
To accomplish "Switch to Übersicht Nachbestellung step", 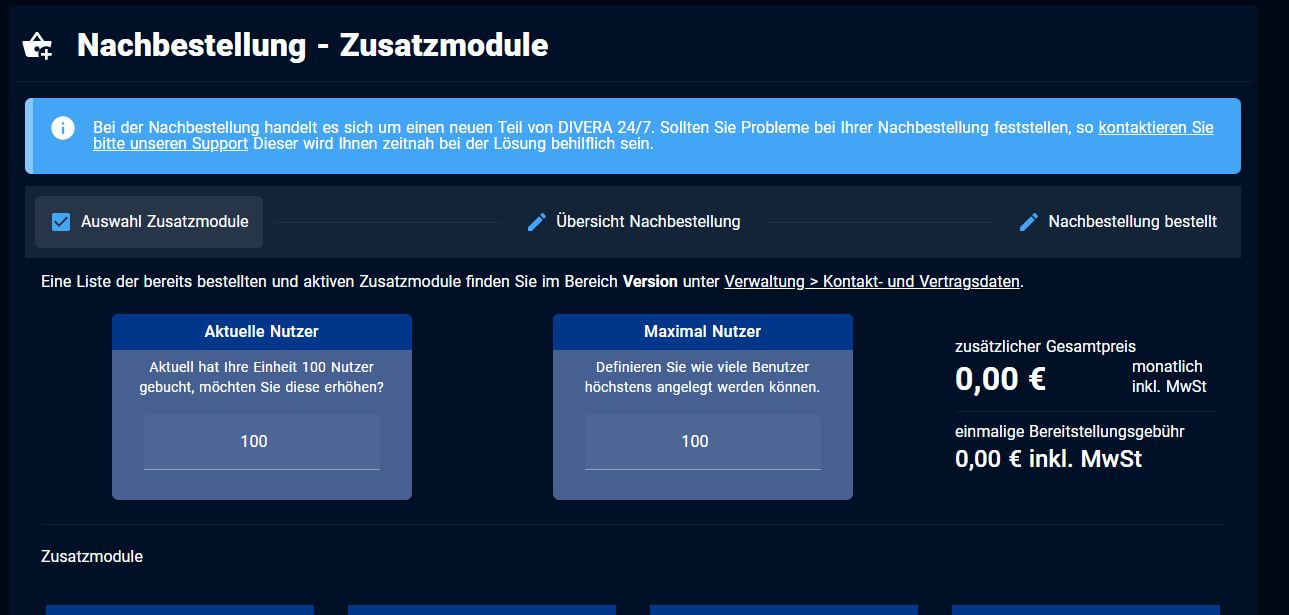I will click(647, 222).
